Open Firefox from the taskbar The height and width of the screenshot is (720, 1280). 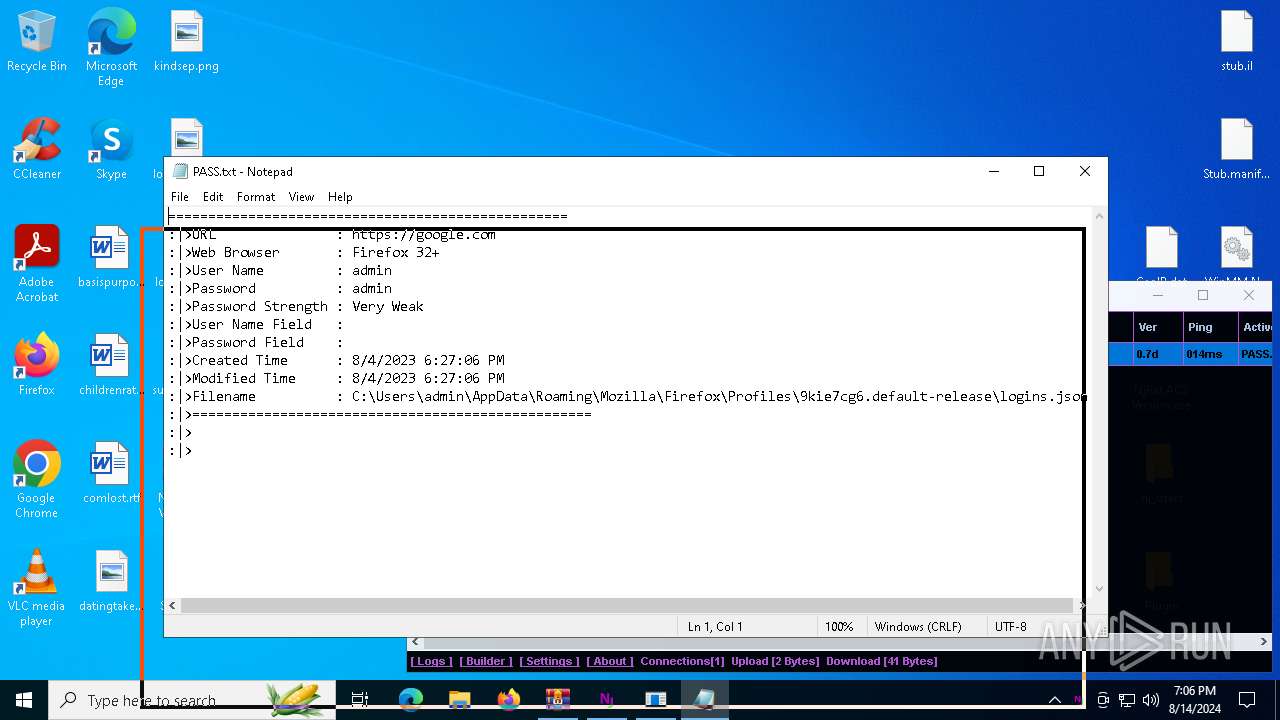click(508, 700)
